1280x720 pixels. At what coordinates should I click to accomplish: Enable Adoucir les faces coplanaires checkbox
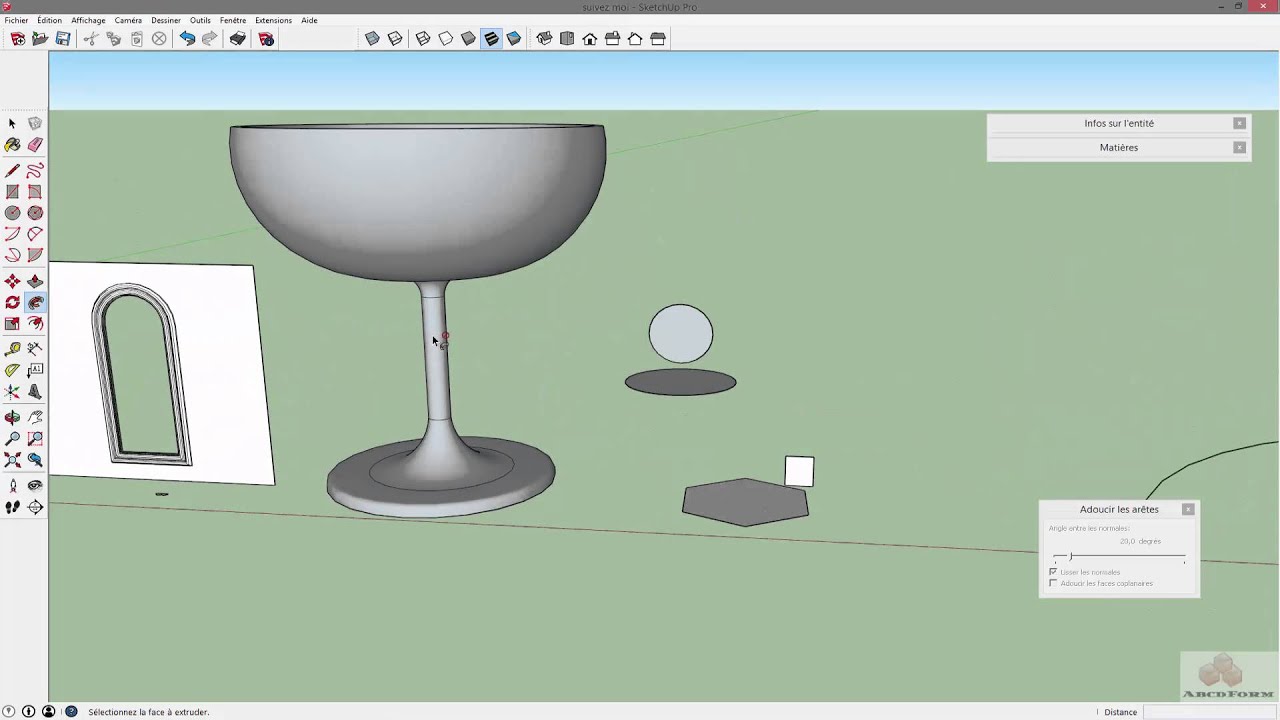point(1053,583)
